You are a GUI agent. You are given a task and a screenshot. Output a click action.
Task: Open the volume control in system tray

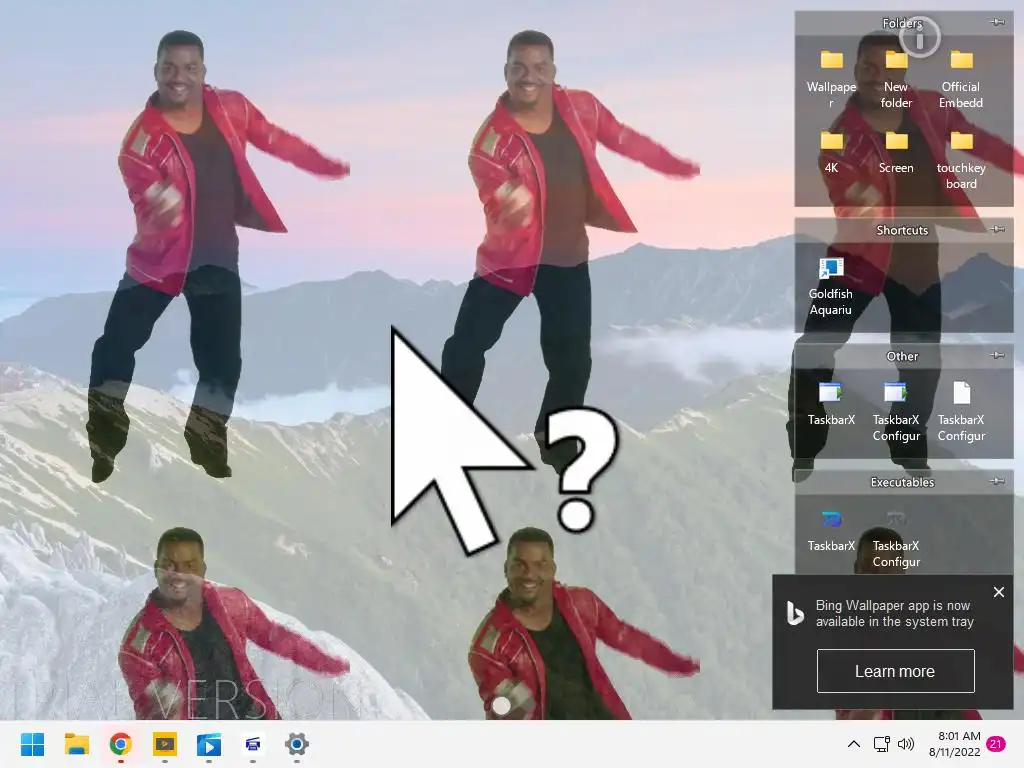(x=906, y=744)
